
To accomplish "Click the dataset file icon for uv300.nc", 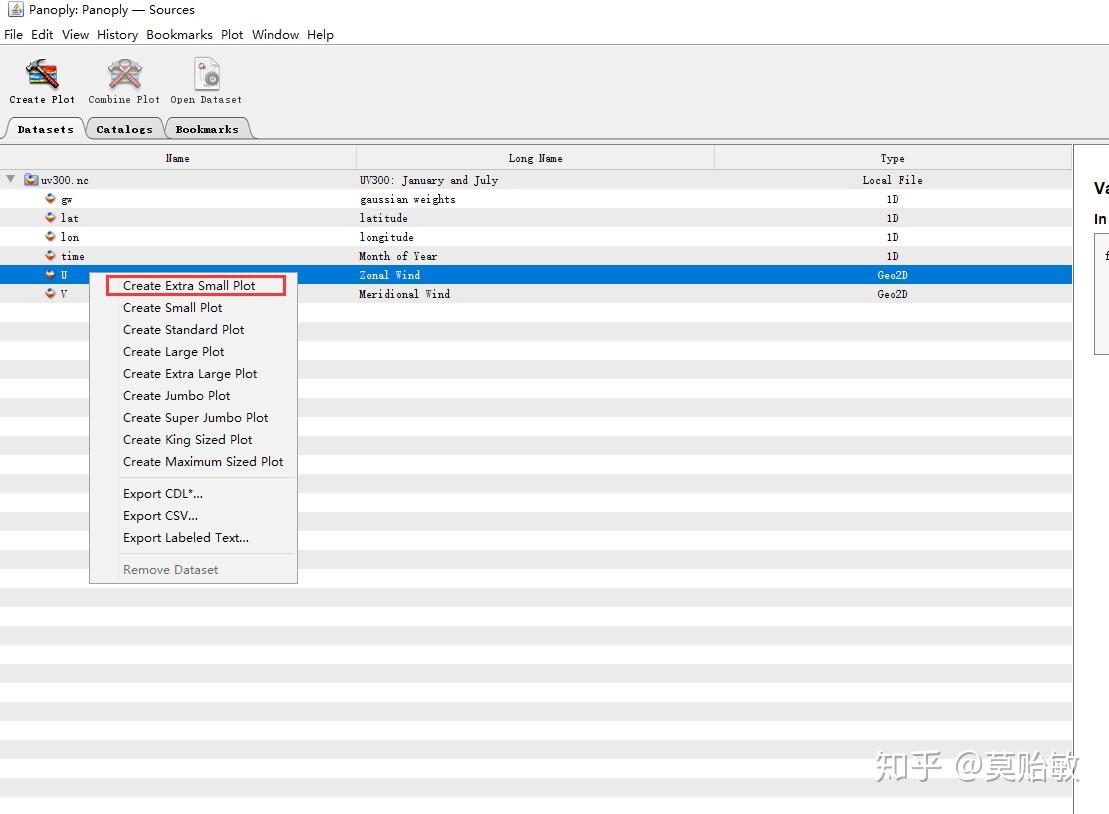I will coord(31,180).
